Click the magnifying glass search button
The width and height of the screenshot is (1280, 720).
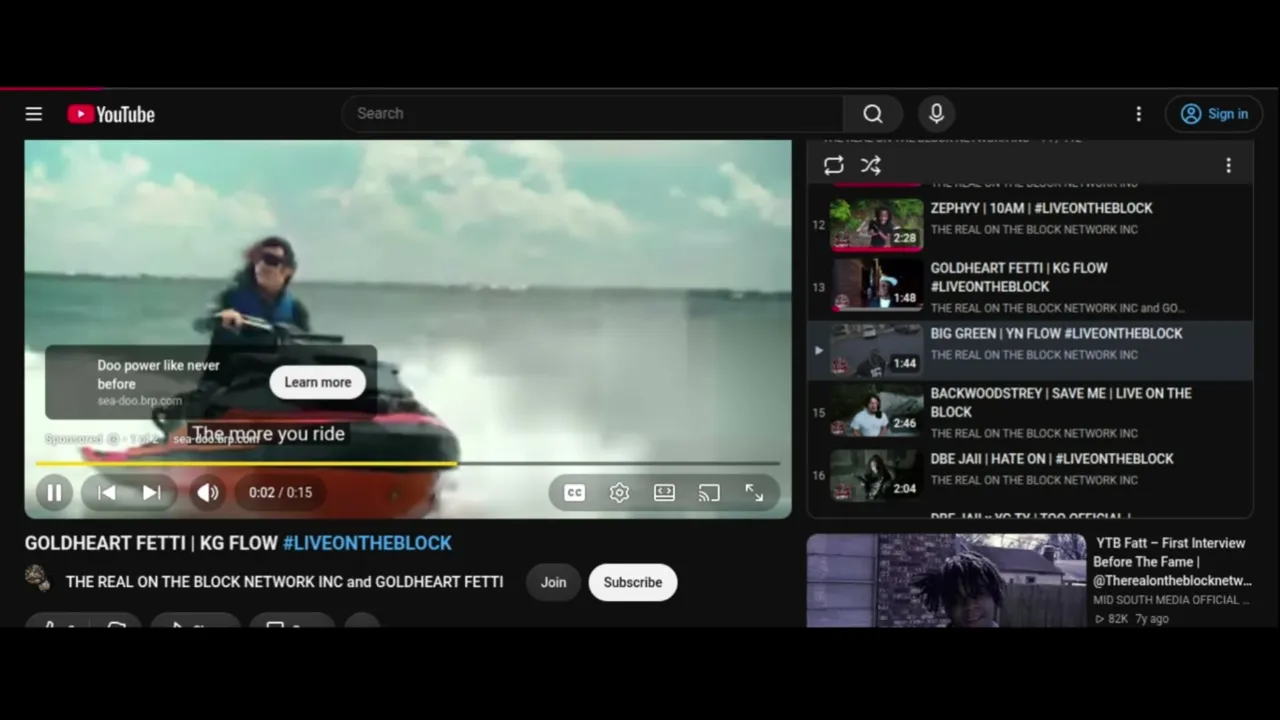873,114
